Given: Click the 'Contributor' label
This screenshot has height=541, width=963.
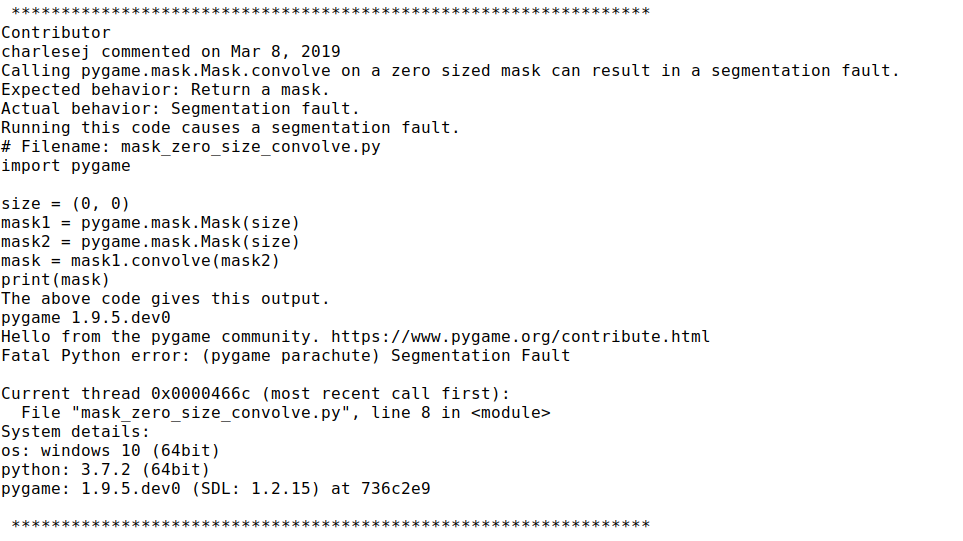Looking at the screenshot, I should [55, 33].
